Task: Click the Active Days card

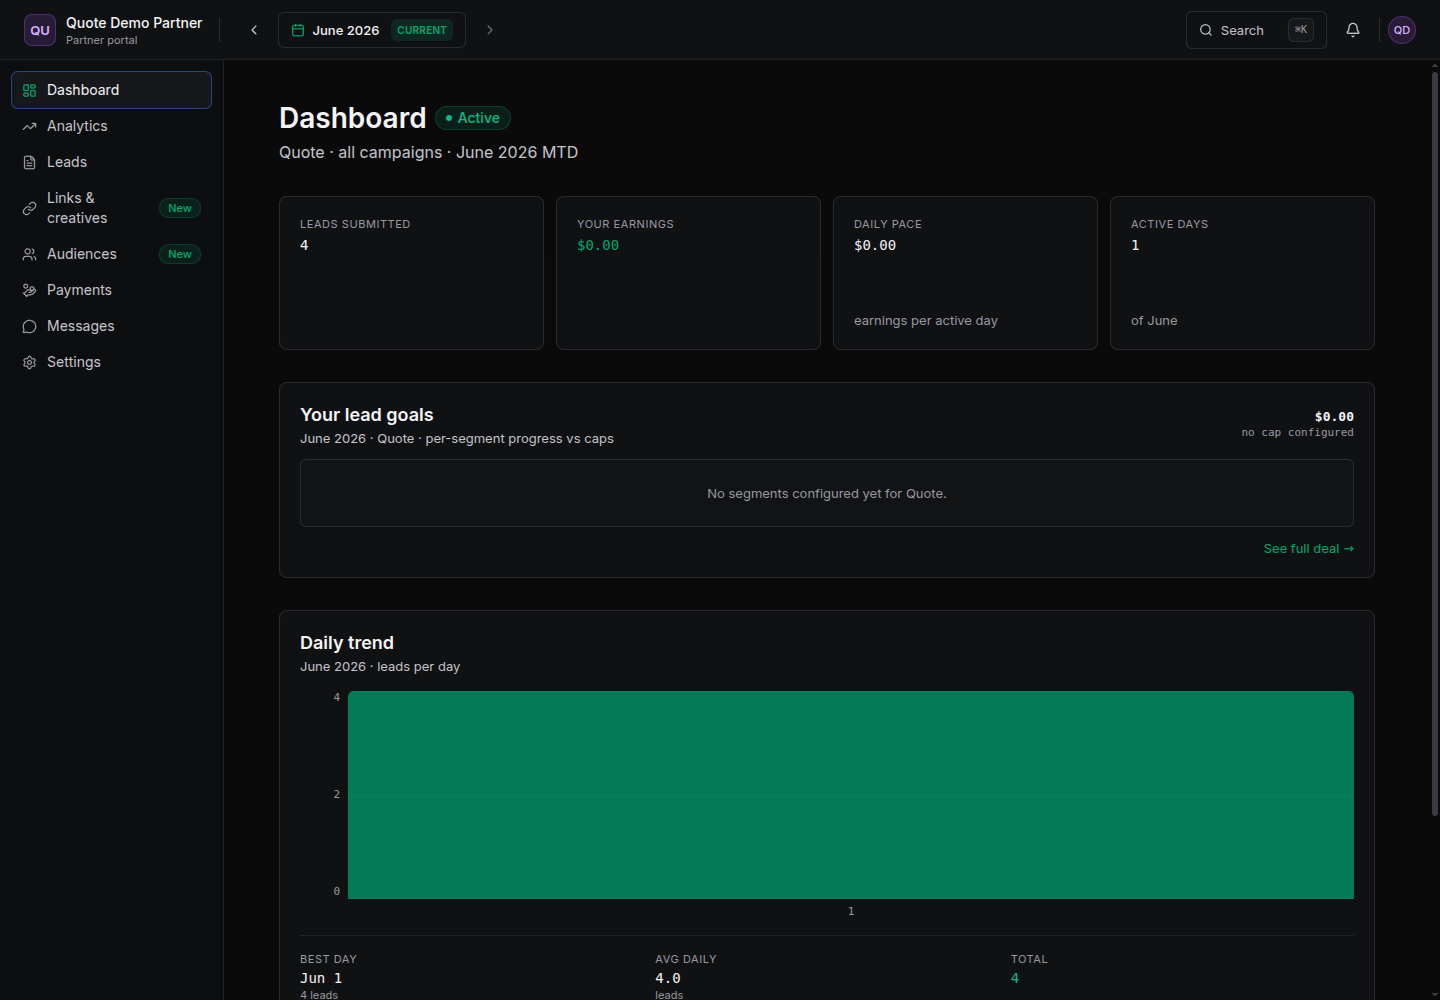Action: tap(1242, 273)
